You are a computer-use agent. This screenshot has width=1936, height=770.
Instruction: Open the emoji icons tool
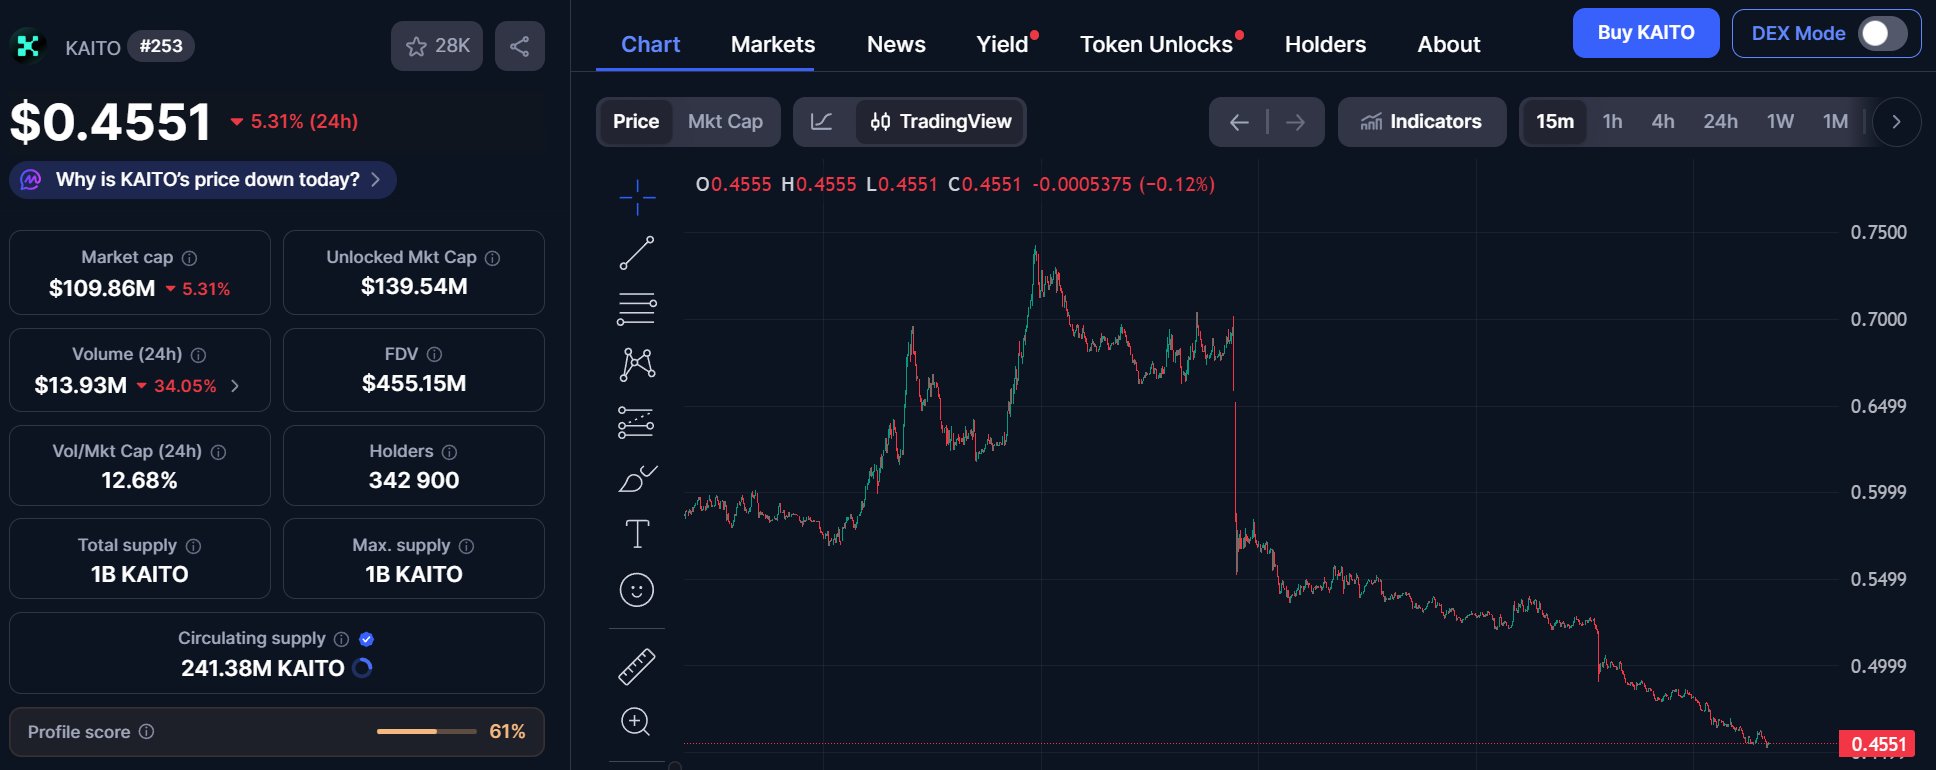(637, 590)
